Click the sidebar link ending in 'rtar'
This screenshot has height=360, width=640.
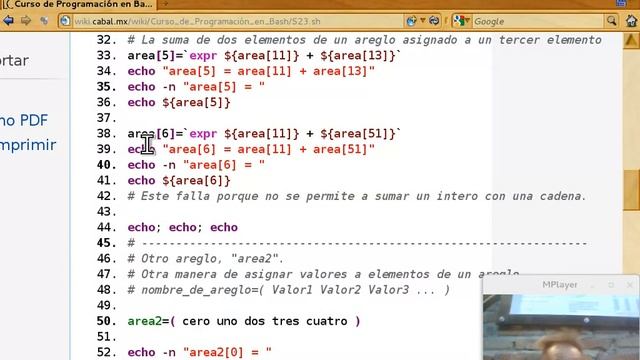[14, 61]
